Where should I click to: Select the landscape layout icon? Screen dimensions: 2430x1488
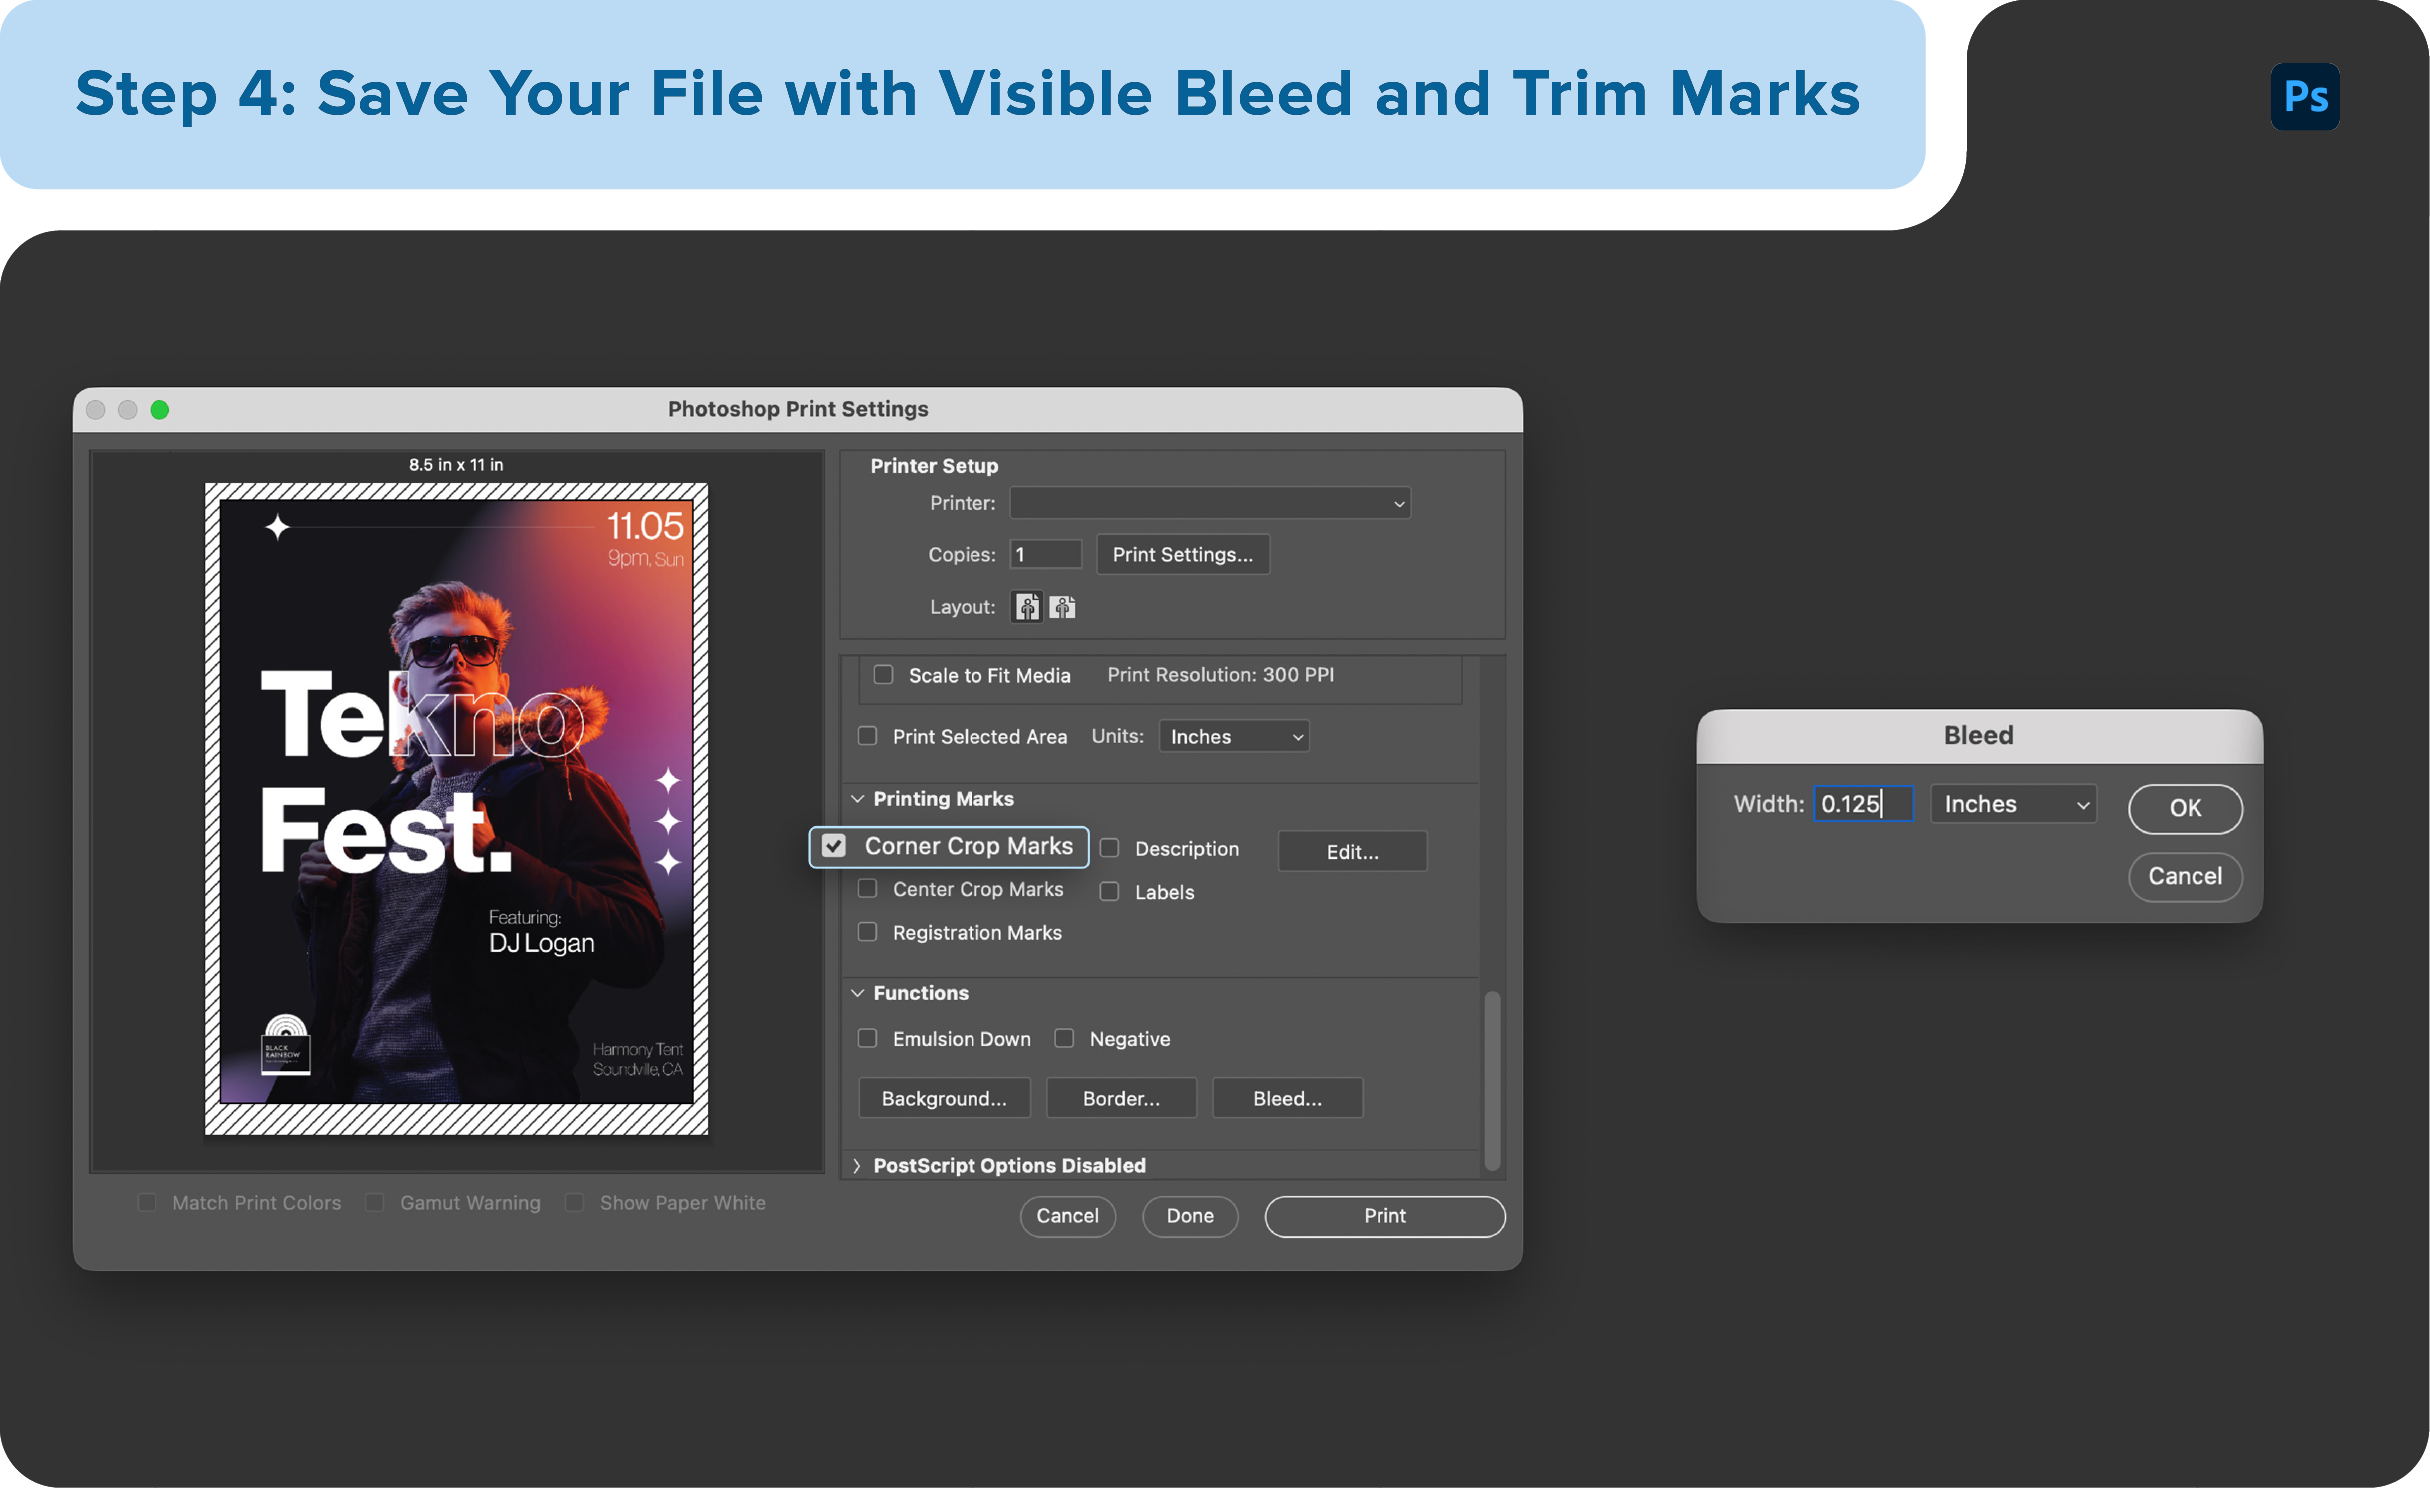tap(1062, 606)
